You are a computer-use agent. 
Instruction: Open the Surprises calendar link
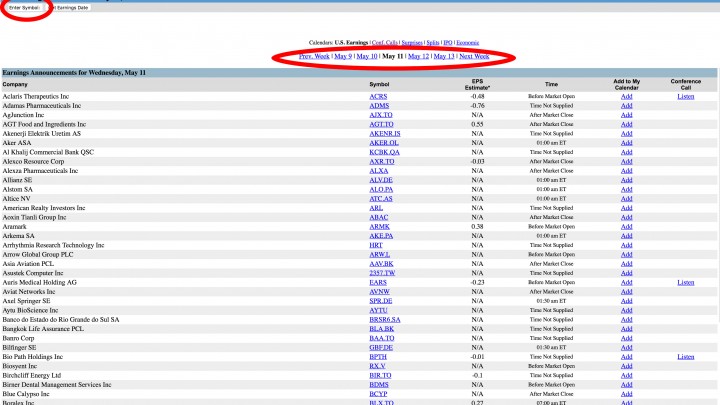pos(412,43)
